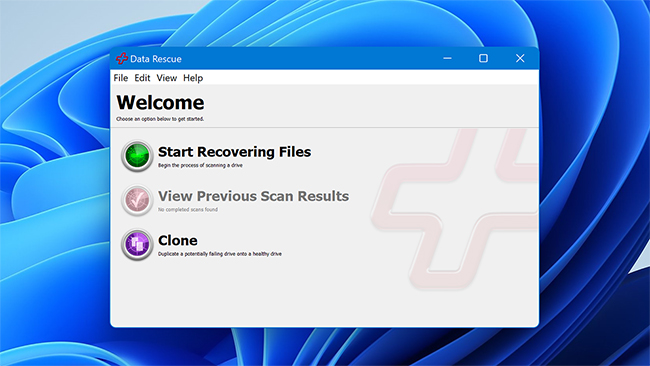Close the Data Rescue window
The width and height of the screenshot is (650, 366).
[520, 58]
